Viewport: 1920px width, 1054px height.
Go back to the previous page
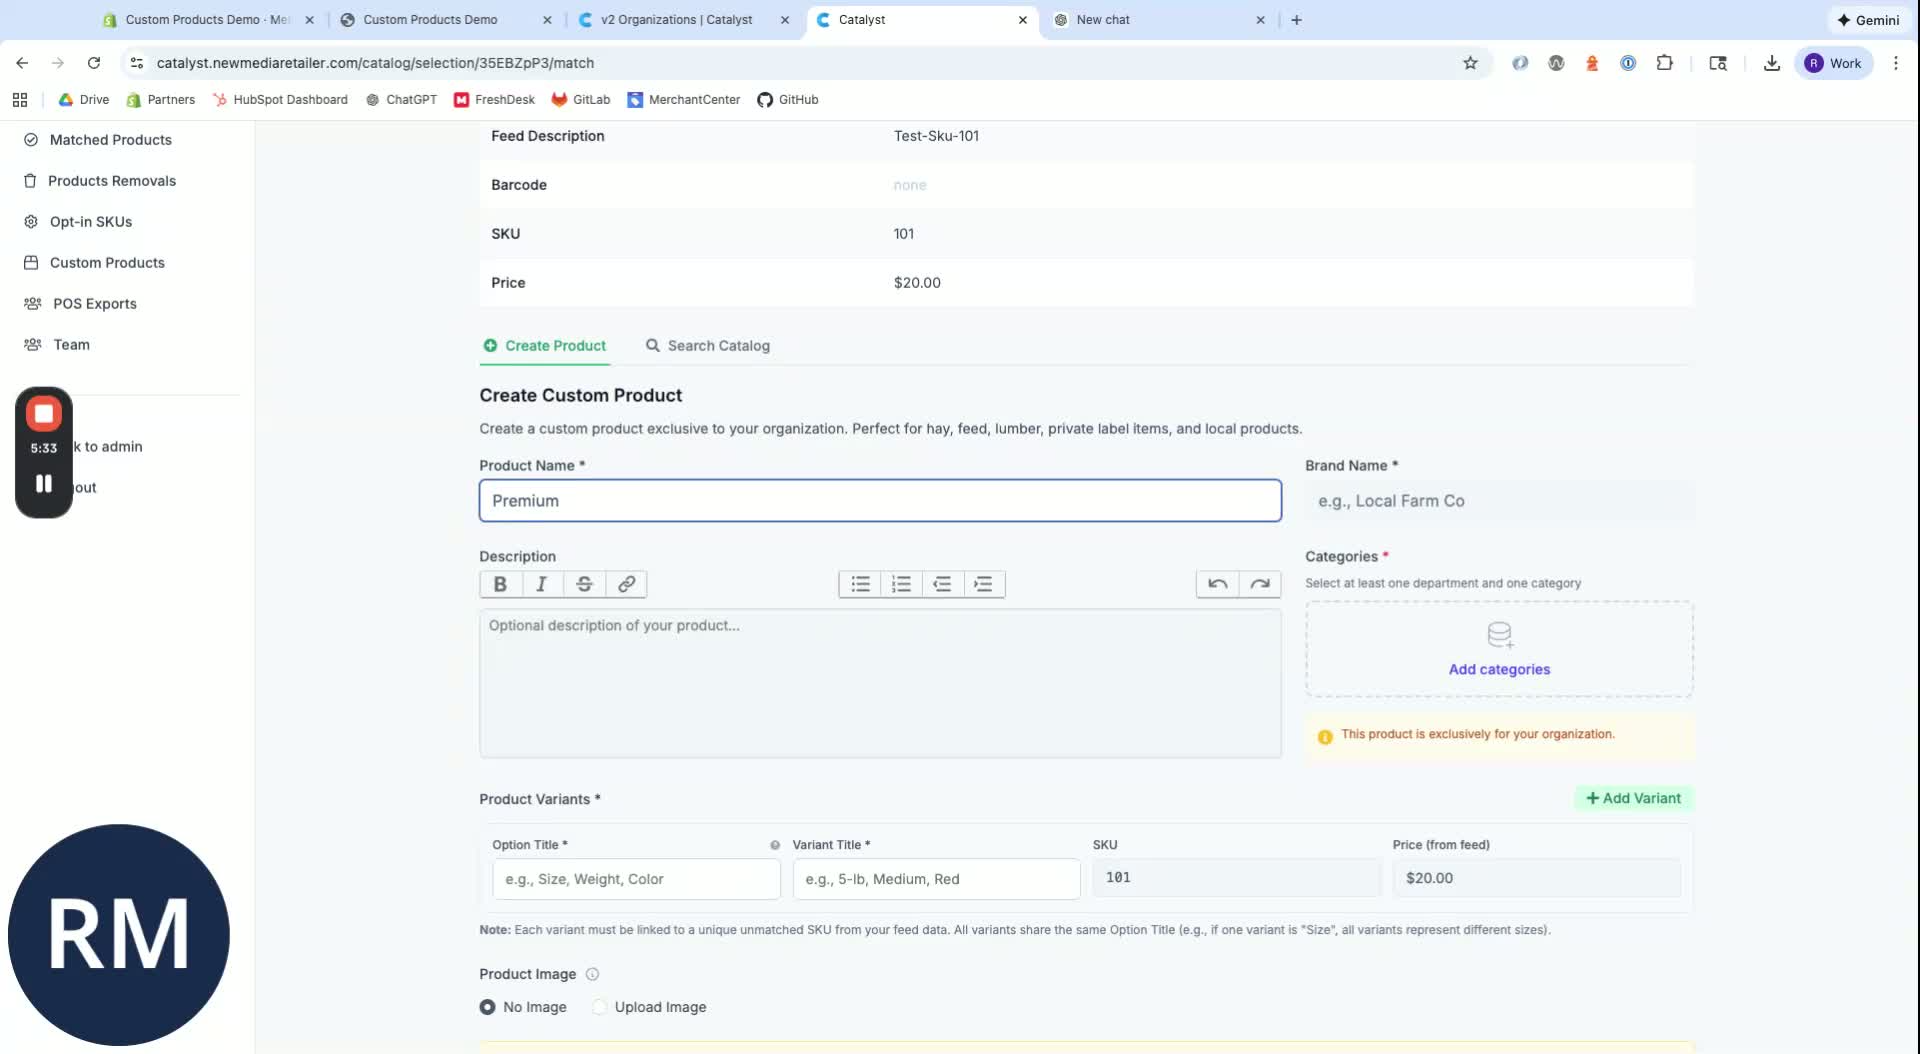click(x=22, y=63)
